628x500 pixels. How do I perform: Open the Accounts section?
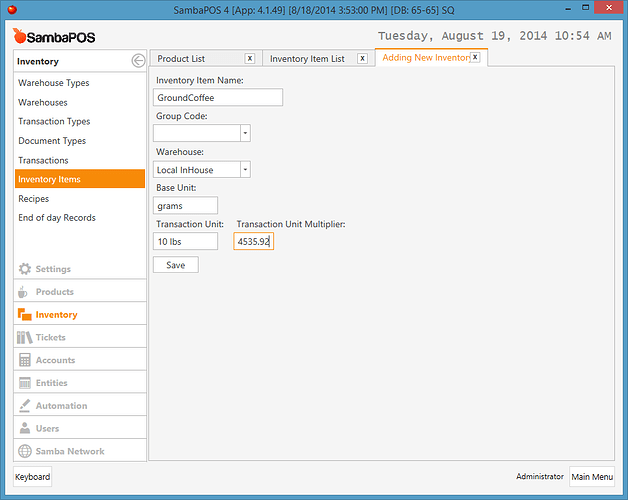[80, 360]
